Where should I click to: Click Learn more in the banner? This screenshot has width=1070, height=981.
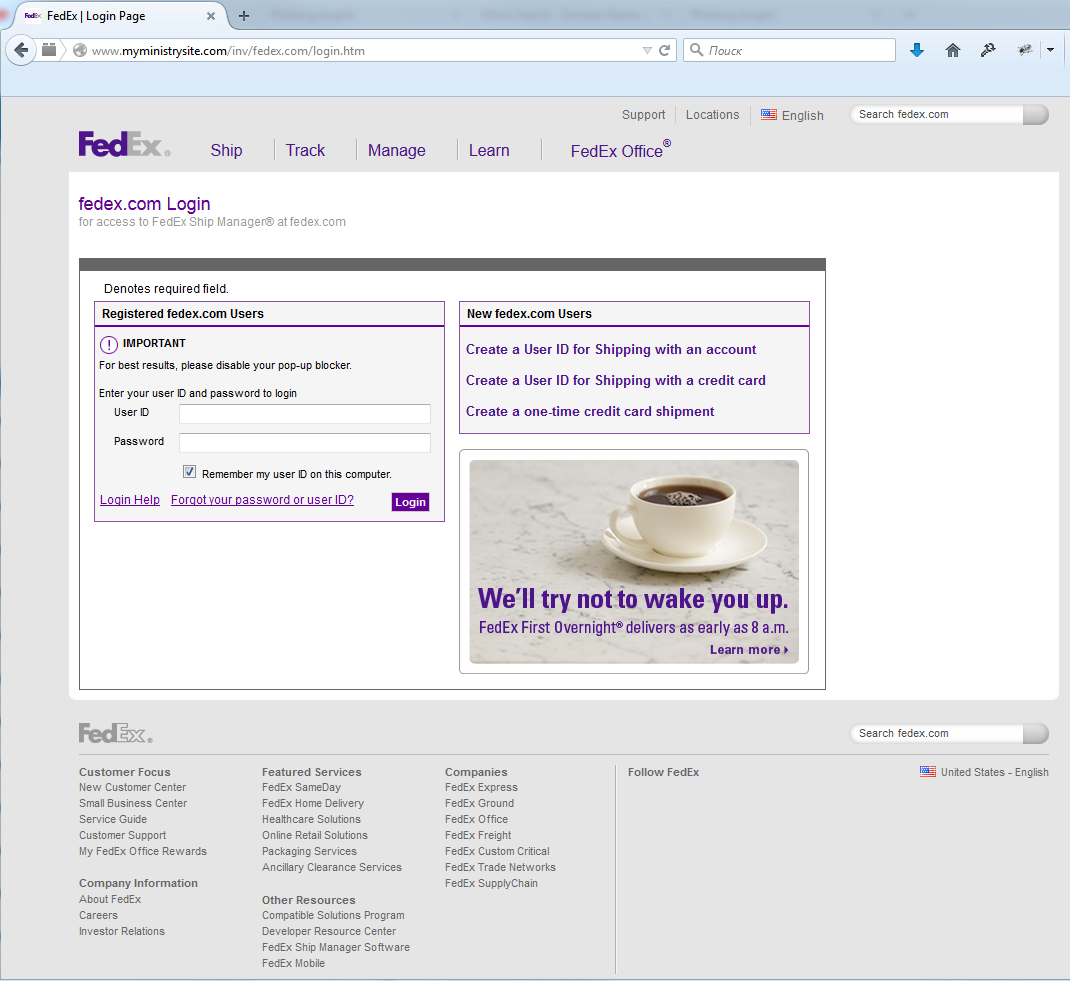pos(749,650)
